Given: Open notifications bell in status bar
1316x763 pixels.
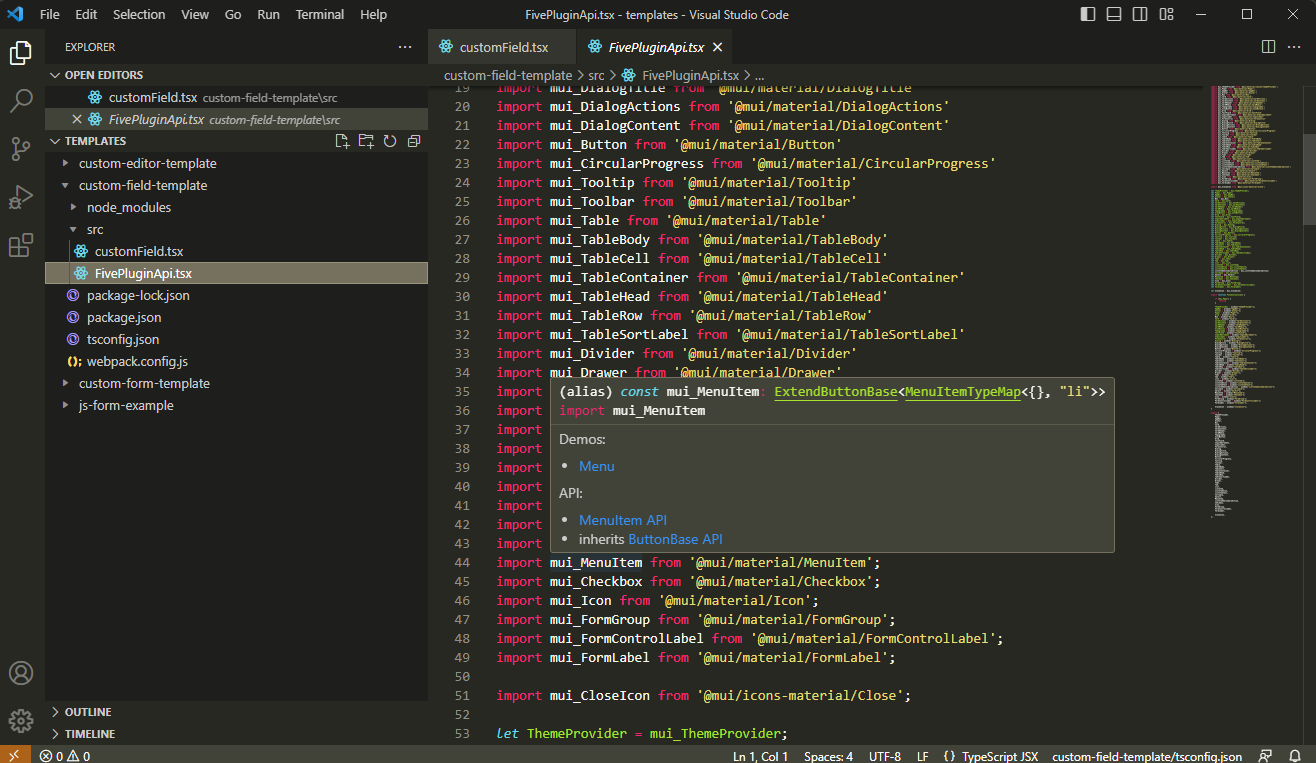Looking at the screenshot, I should point(1295,756).
